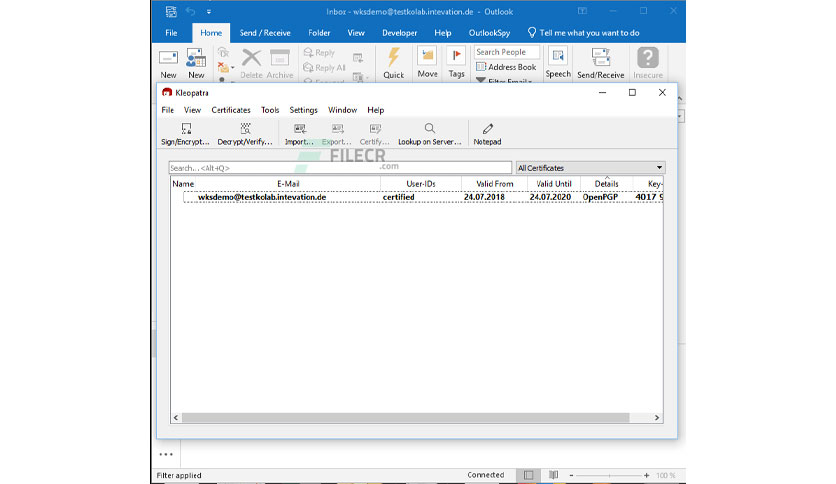The width and height of the screenshot is (836, 484).
Task: Open Kleopatra Help menu
Action: pos(375,110)
